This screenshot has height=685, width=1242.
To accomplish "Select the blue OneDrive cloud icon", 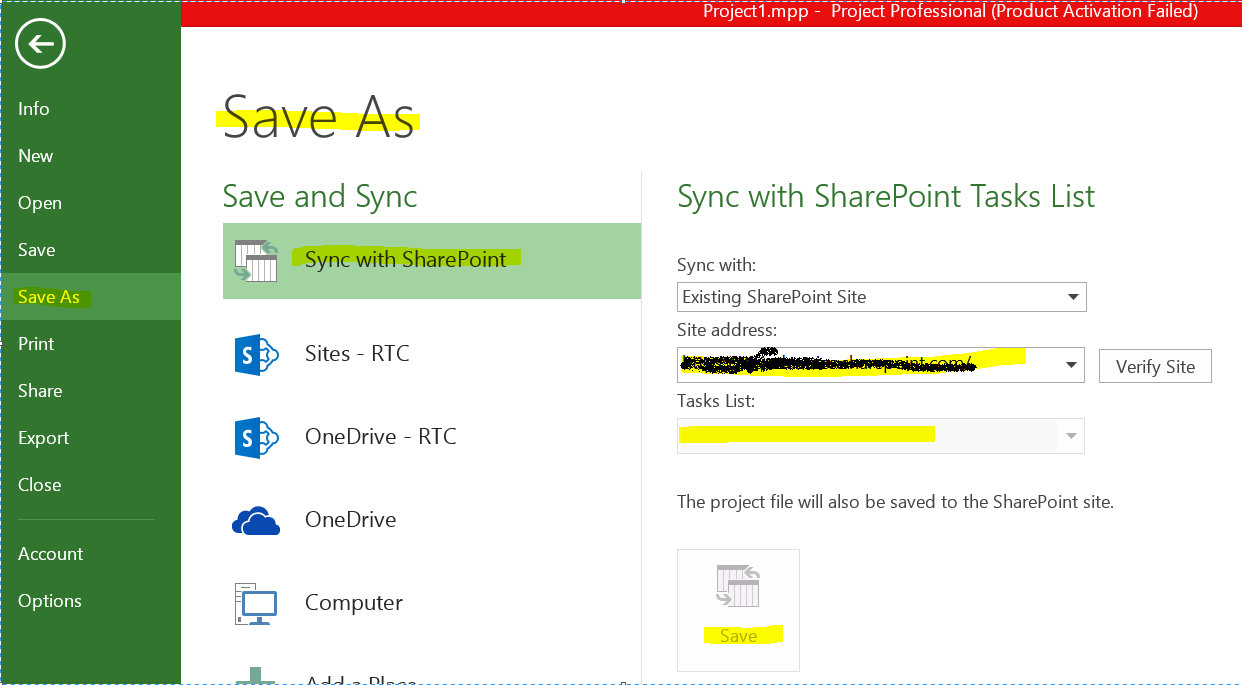I will click(x=256, y=520).
